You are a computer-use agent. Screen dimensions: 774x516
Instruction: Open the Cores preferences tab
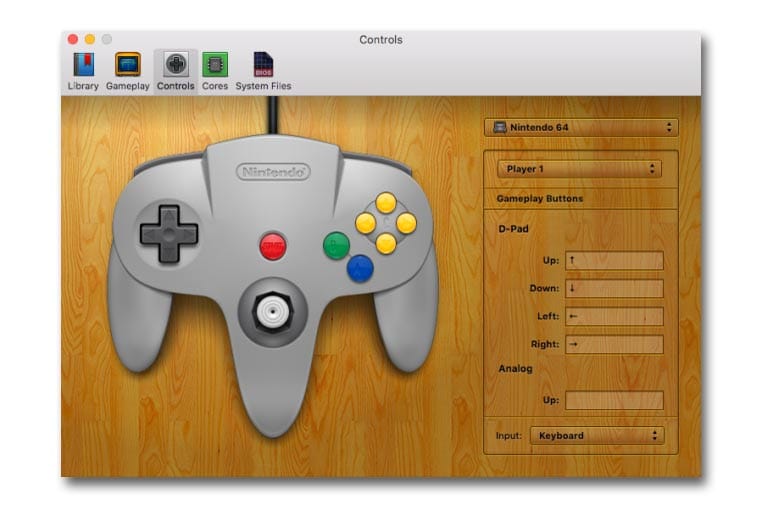pos(215,72)
